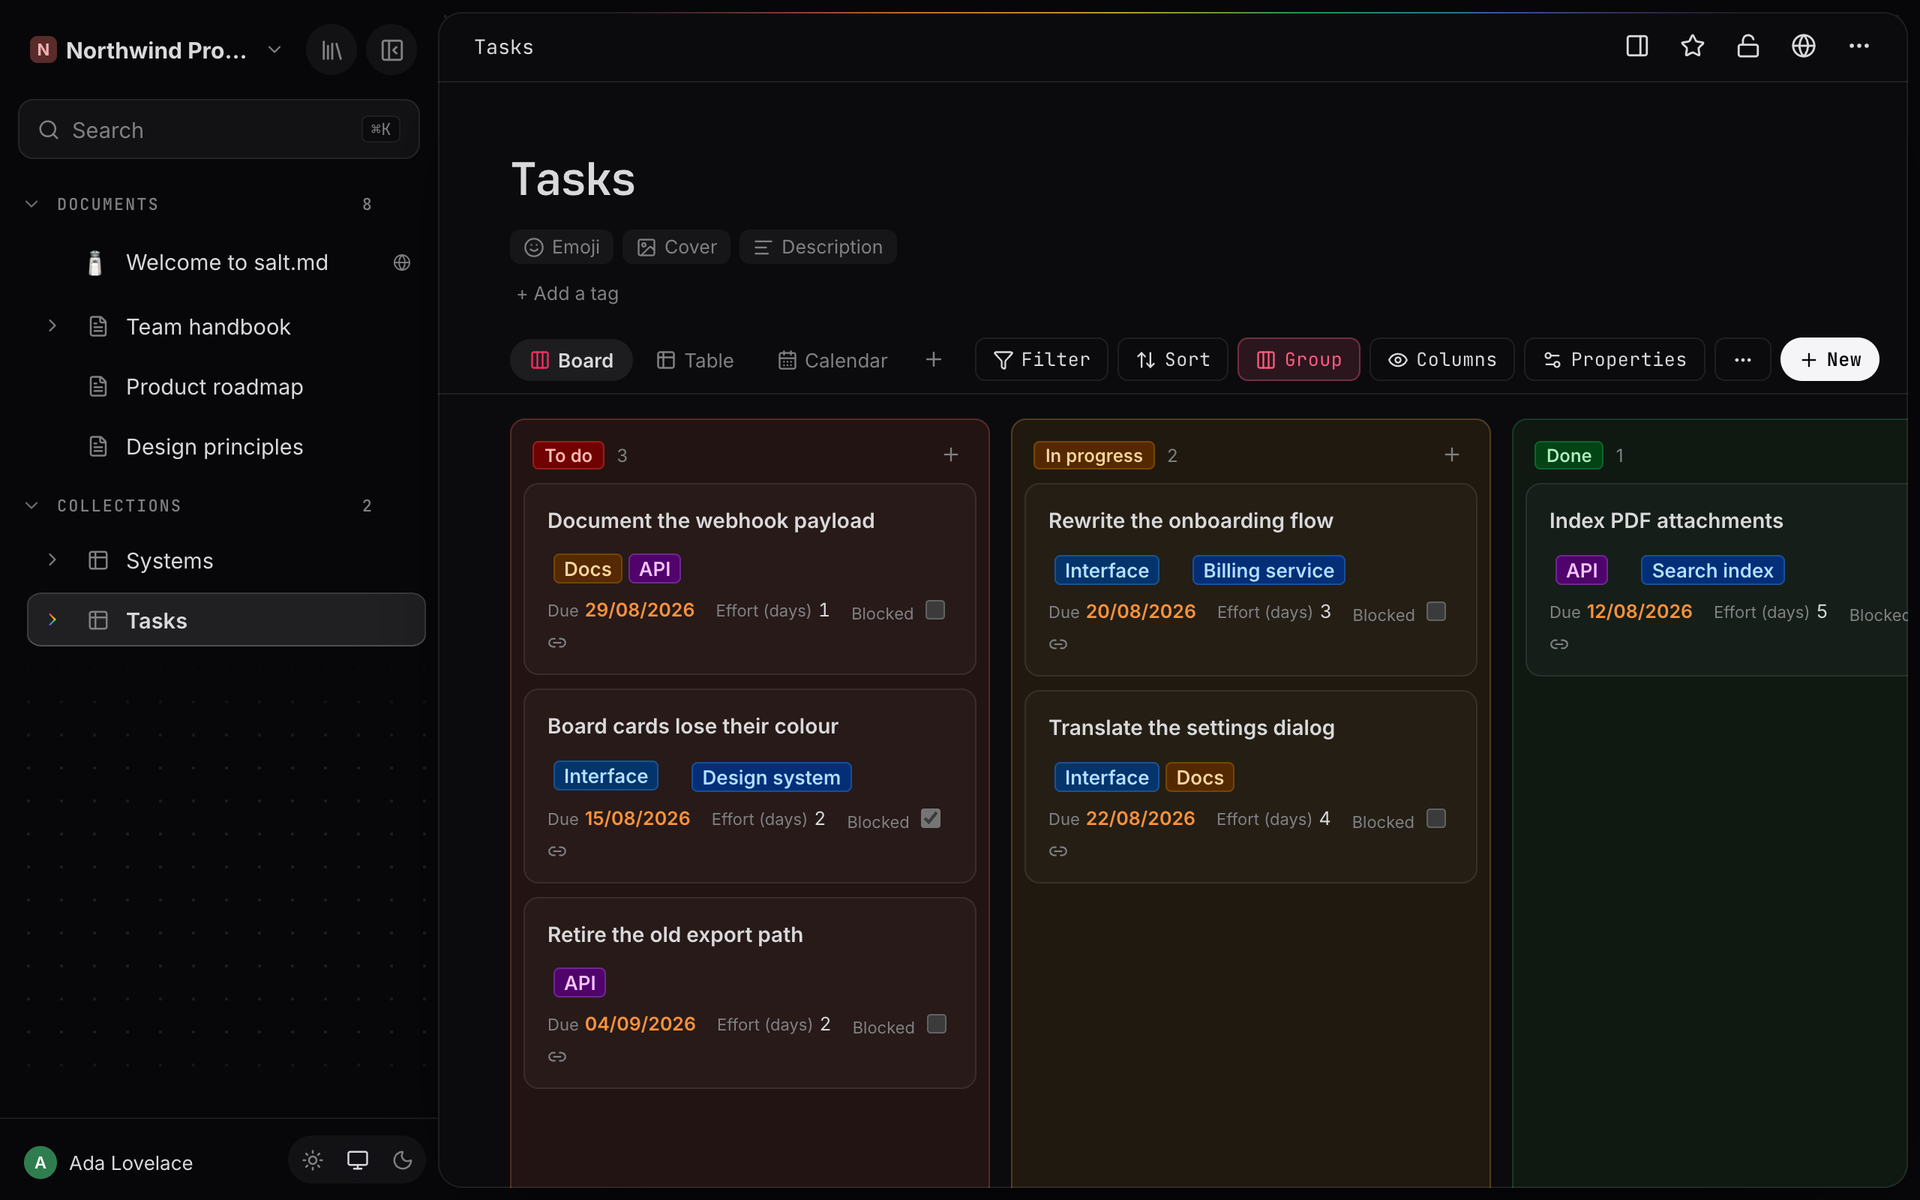This screenshot has height=1200, width=1920.
Task: Uncheck Blocked on Board cards lose their colour
Action: [x=931, y=818]
